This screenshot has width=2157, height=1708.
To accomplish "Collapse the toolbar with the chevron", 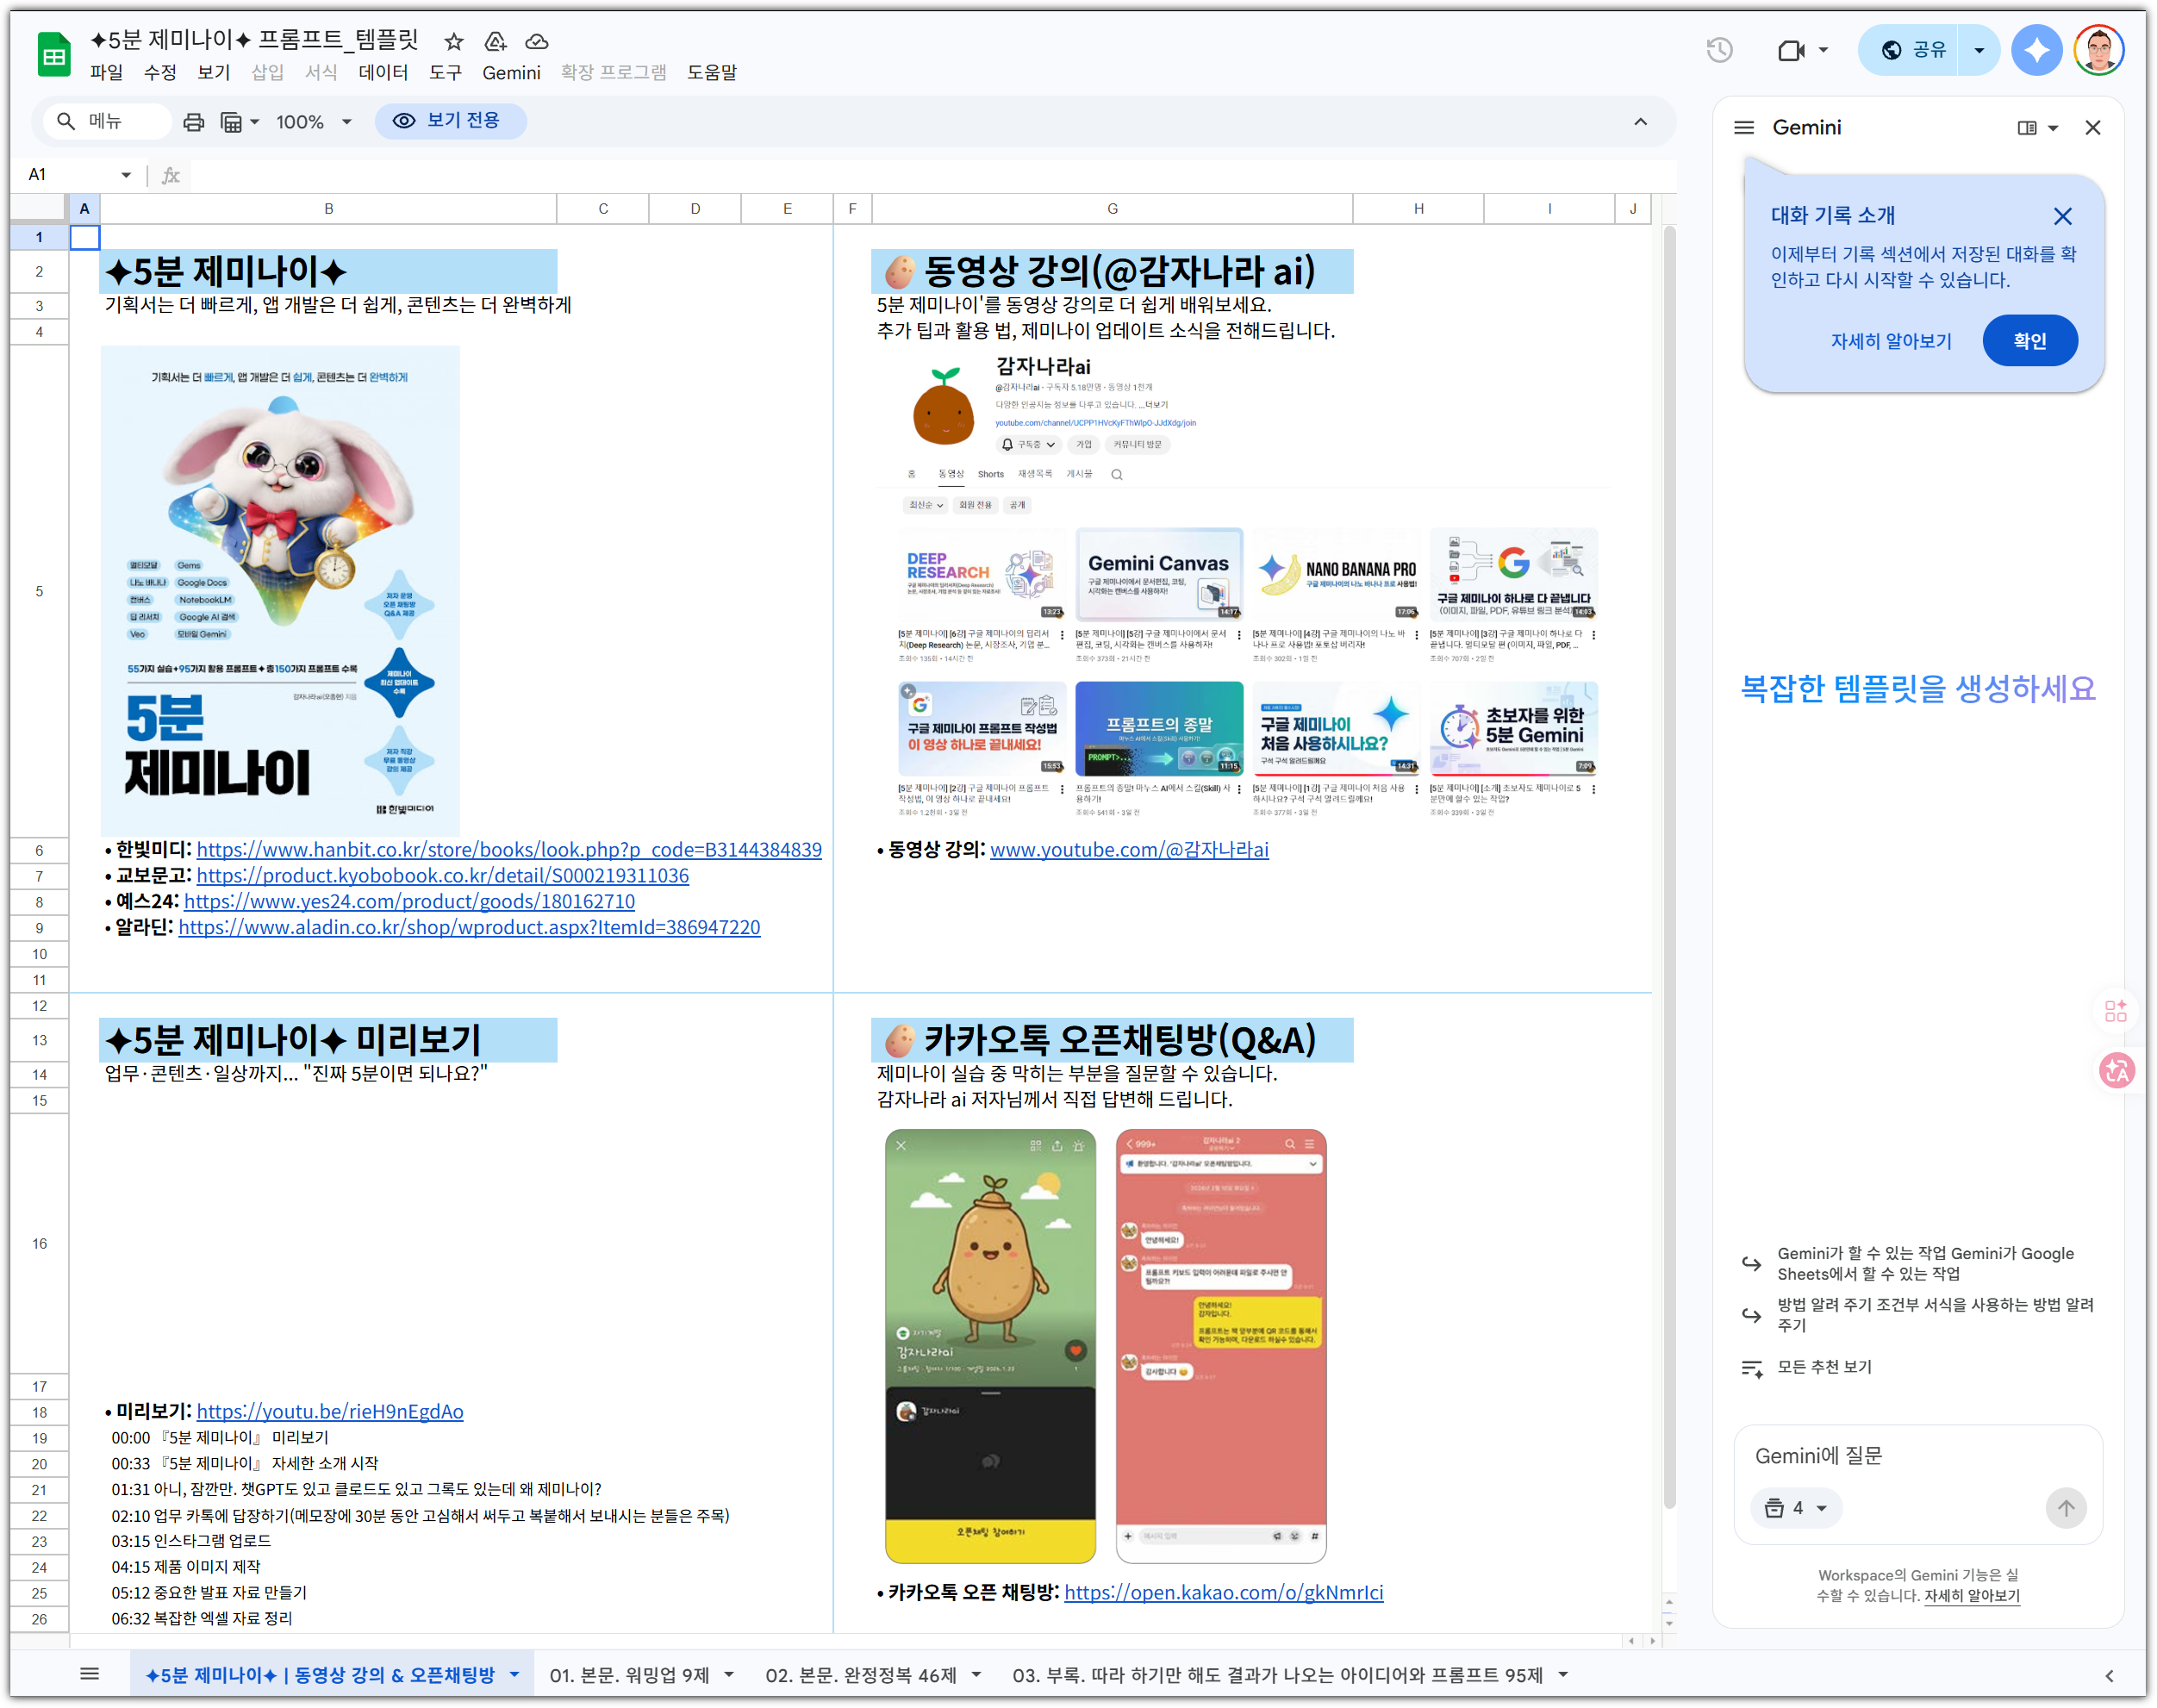I will coord(1640,122).
